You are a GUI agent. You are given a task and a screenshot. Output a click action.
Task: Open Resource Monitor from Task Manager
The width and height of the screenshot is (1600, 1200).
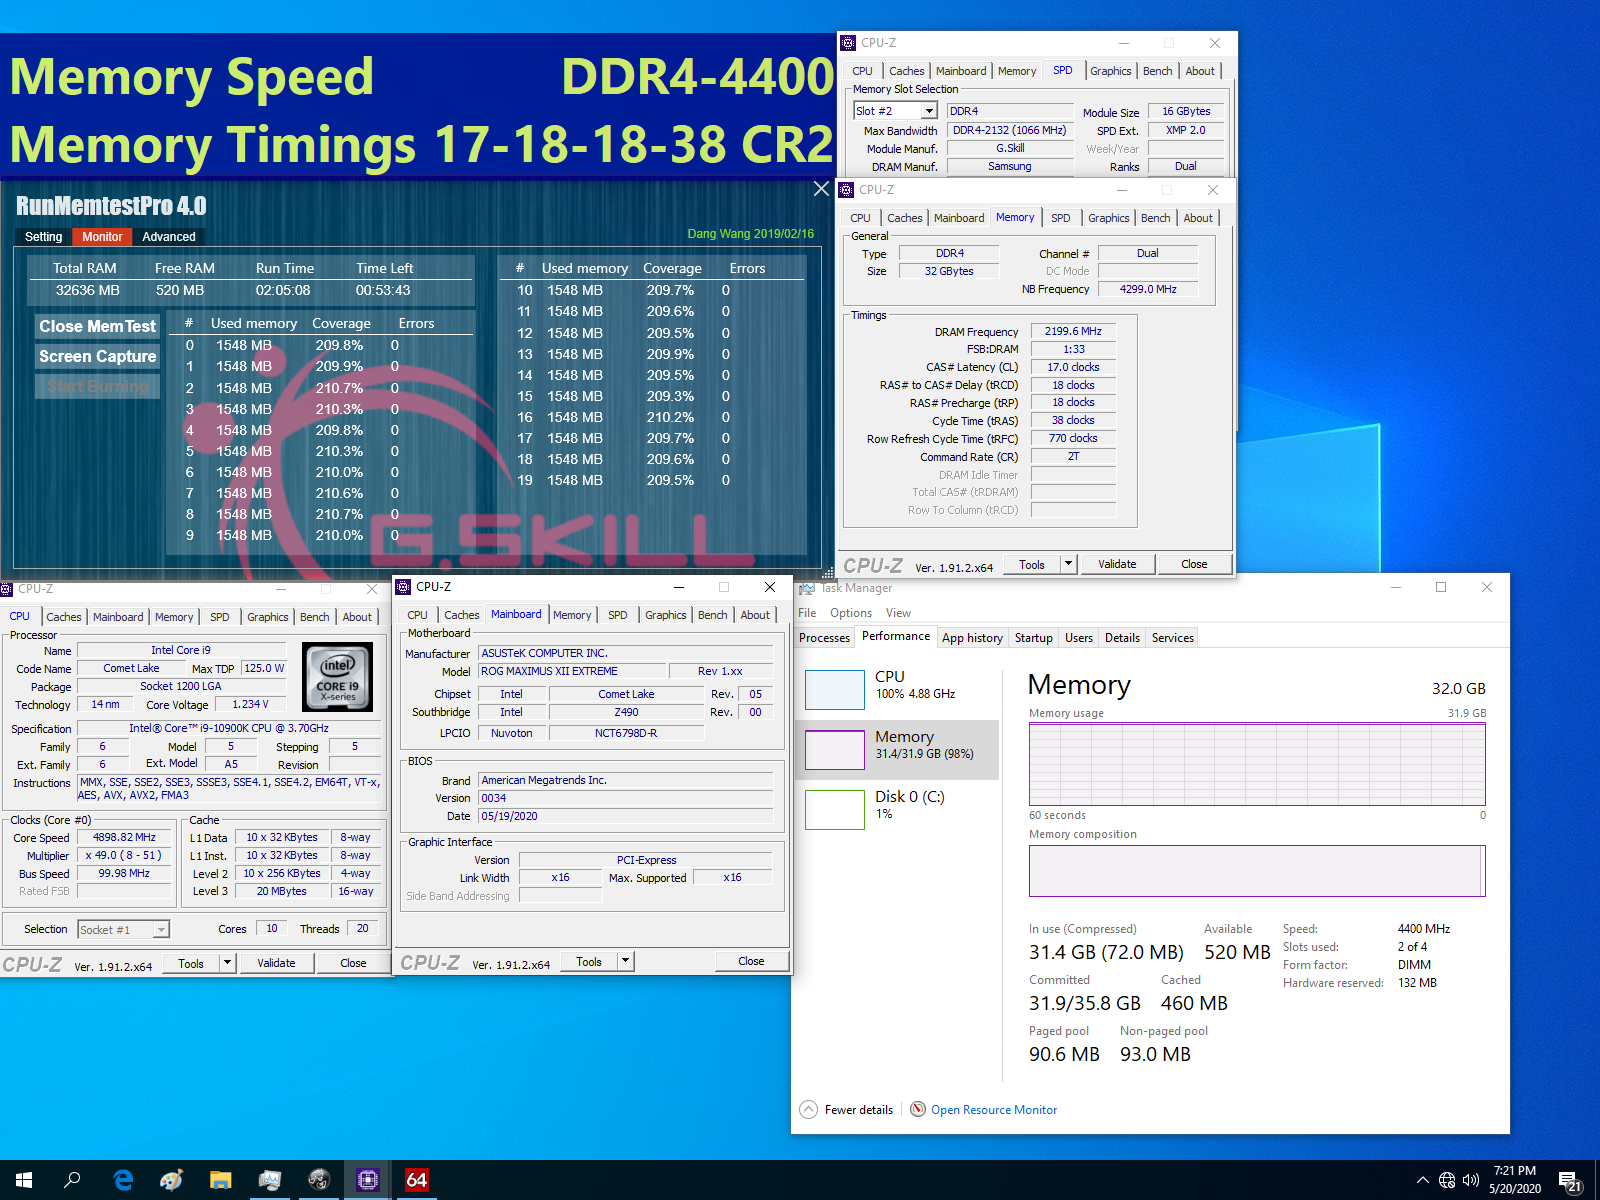(993, 1109)
